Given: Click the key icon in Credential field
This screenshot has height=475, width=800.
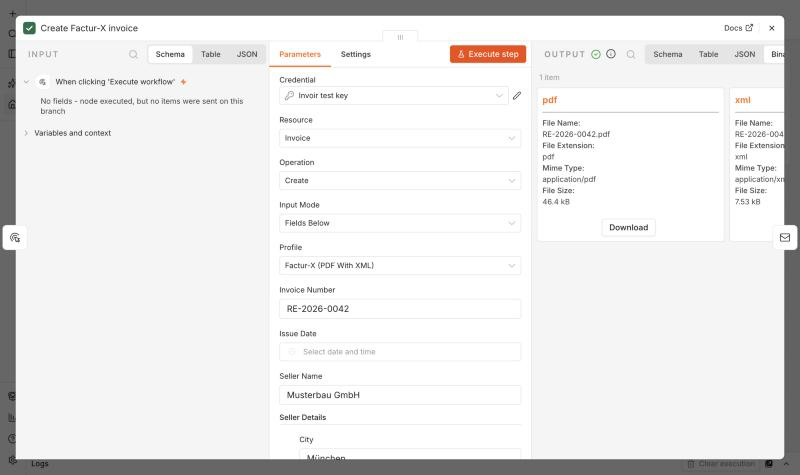Looking at the screenshot, I should pos(289,95).
